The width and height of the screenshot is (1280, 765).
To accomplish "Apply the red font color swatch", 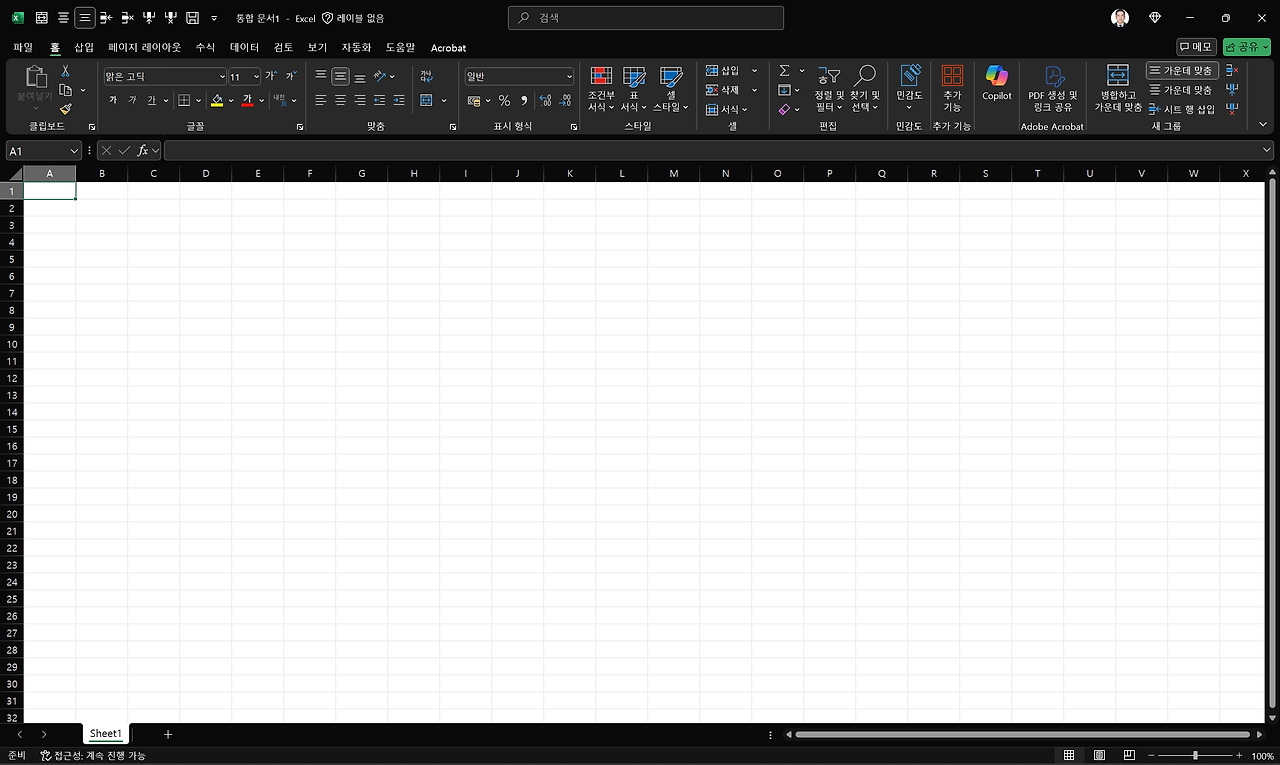I will pos(247,101).
